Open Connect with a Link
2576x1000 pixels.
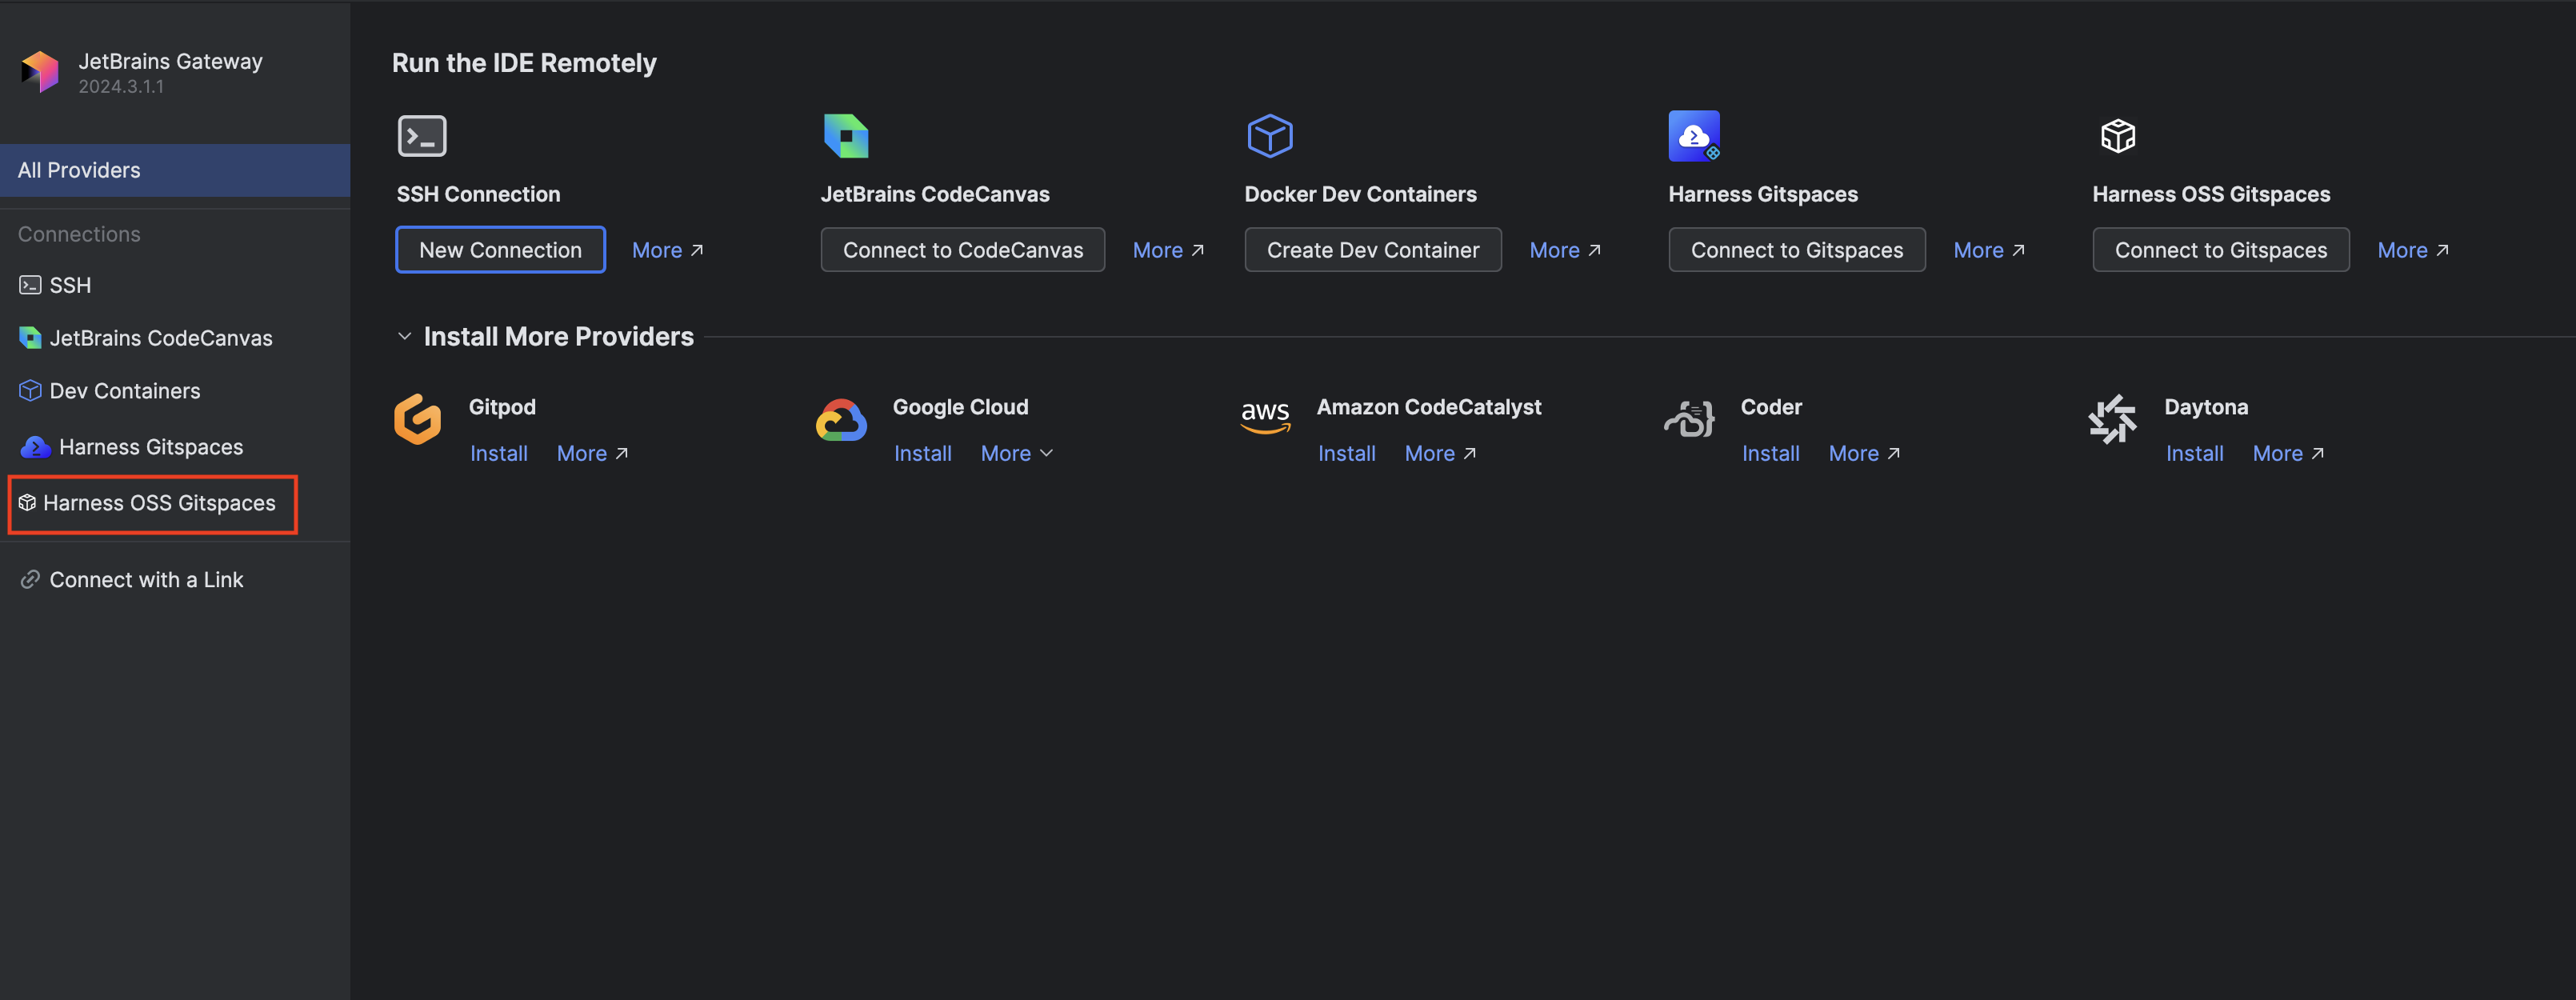tap(146, 580)
